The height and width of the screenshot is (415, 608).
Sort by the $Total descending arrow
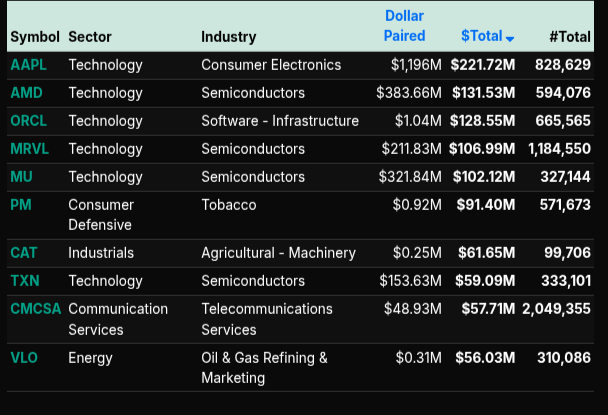click(510, 38)
